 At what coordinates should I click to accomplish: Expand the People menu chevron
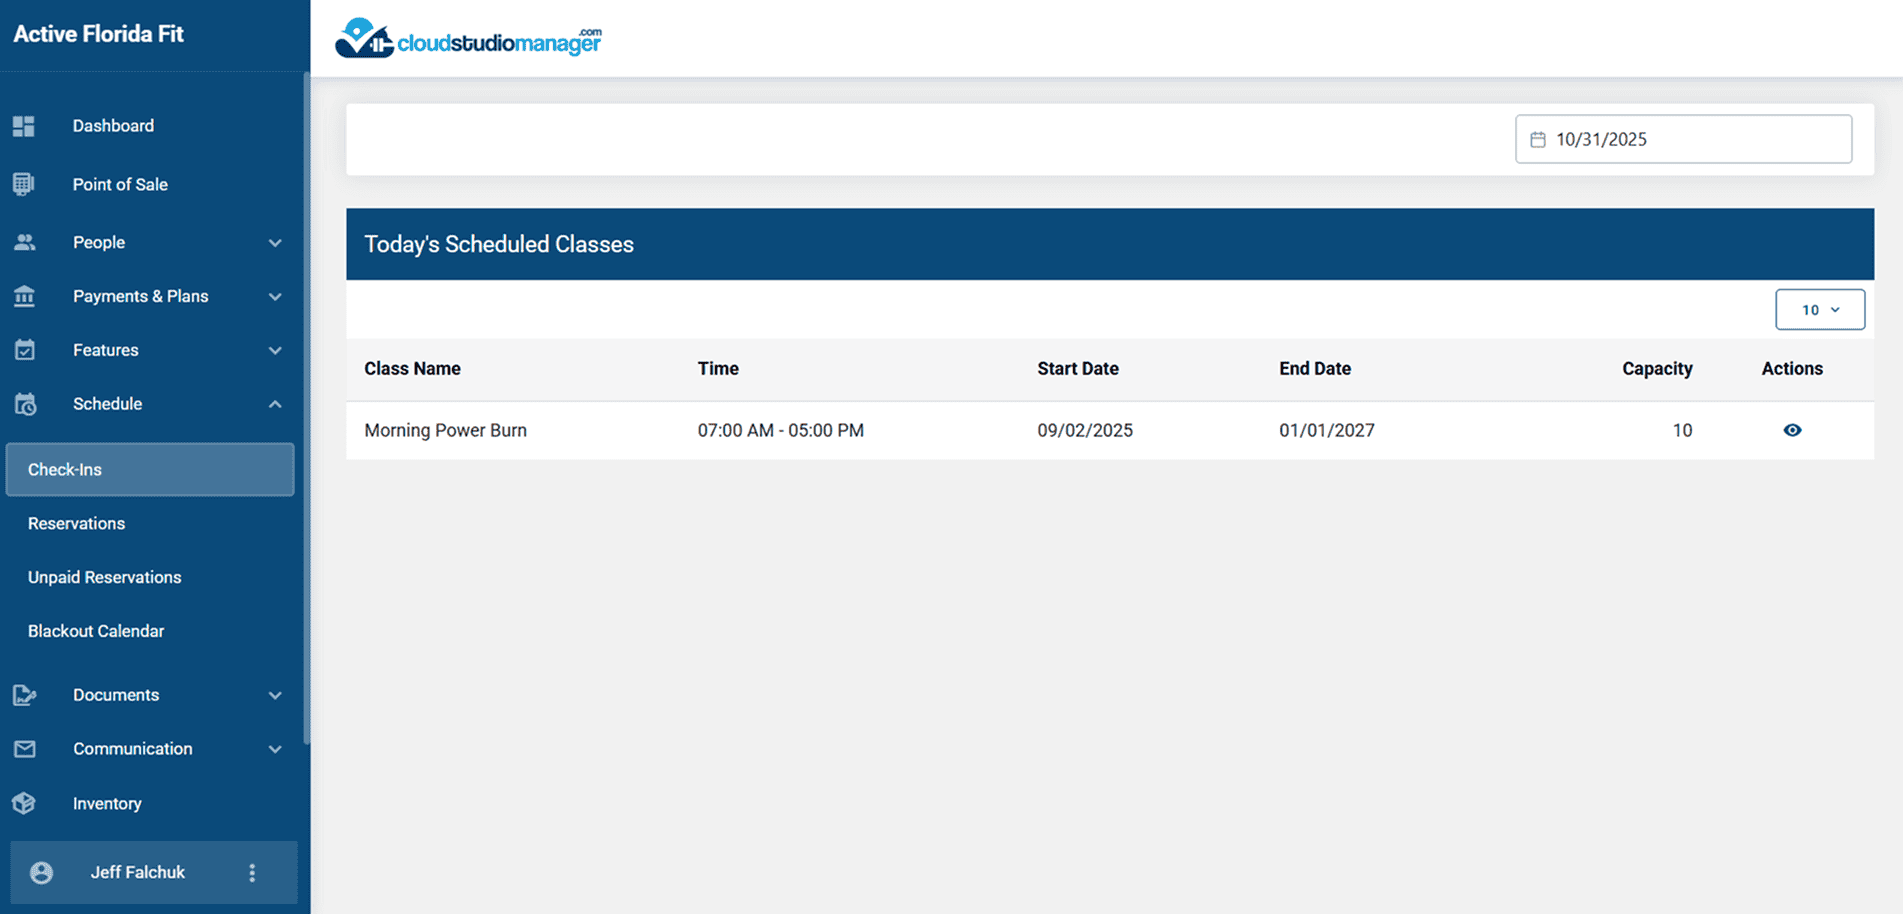pyautogui.click(x=275, y=243)
